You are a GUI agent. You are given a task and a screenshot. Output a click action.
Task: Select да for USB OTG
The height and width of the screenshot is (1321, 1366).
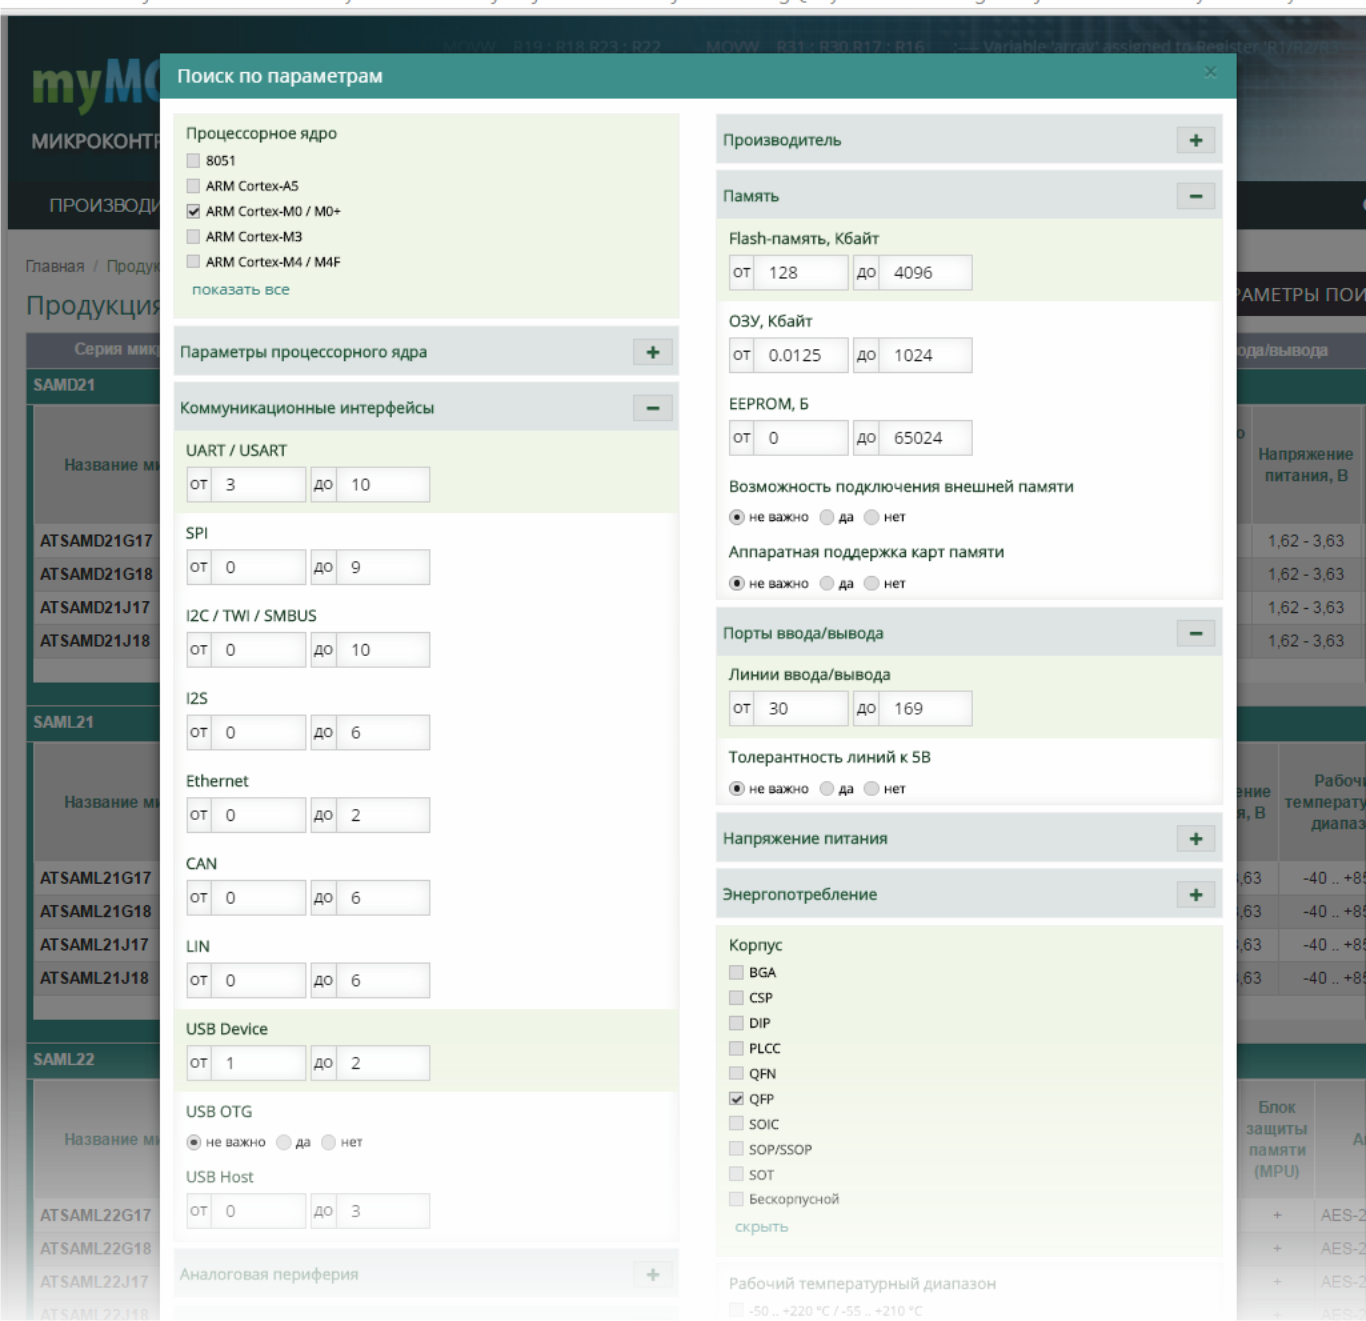(284, 1142)
